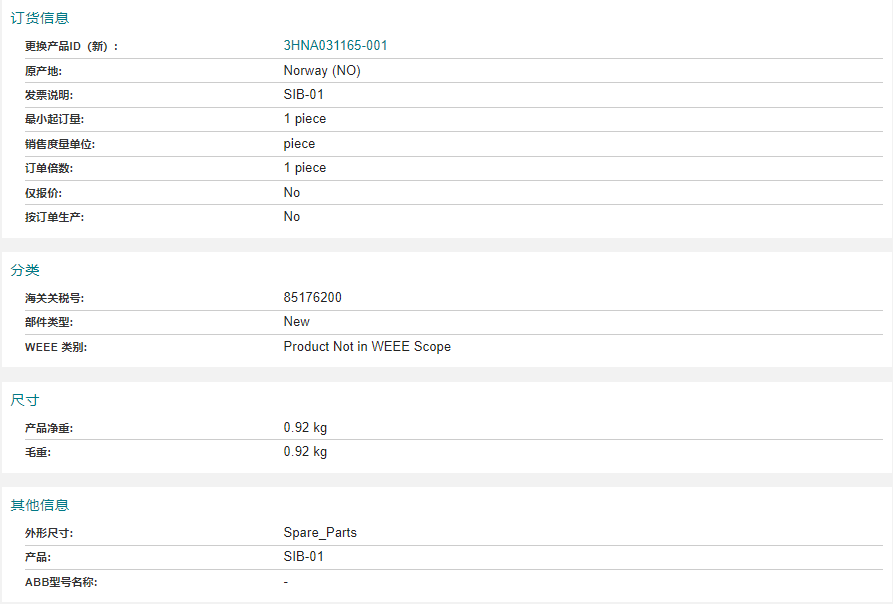Image resolution: width=893 pixels, height=604 pixels.
Task: Click the 按订单生产 No value
Action: tap(292, 216)
